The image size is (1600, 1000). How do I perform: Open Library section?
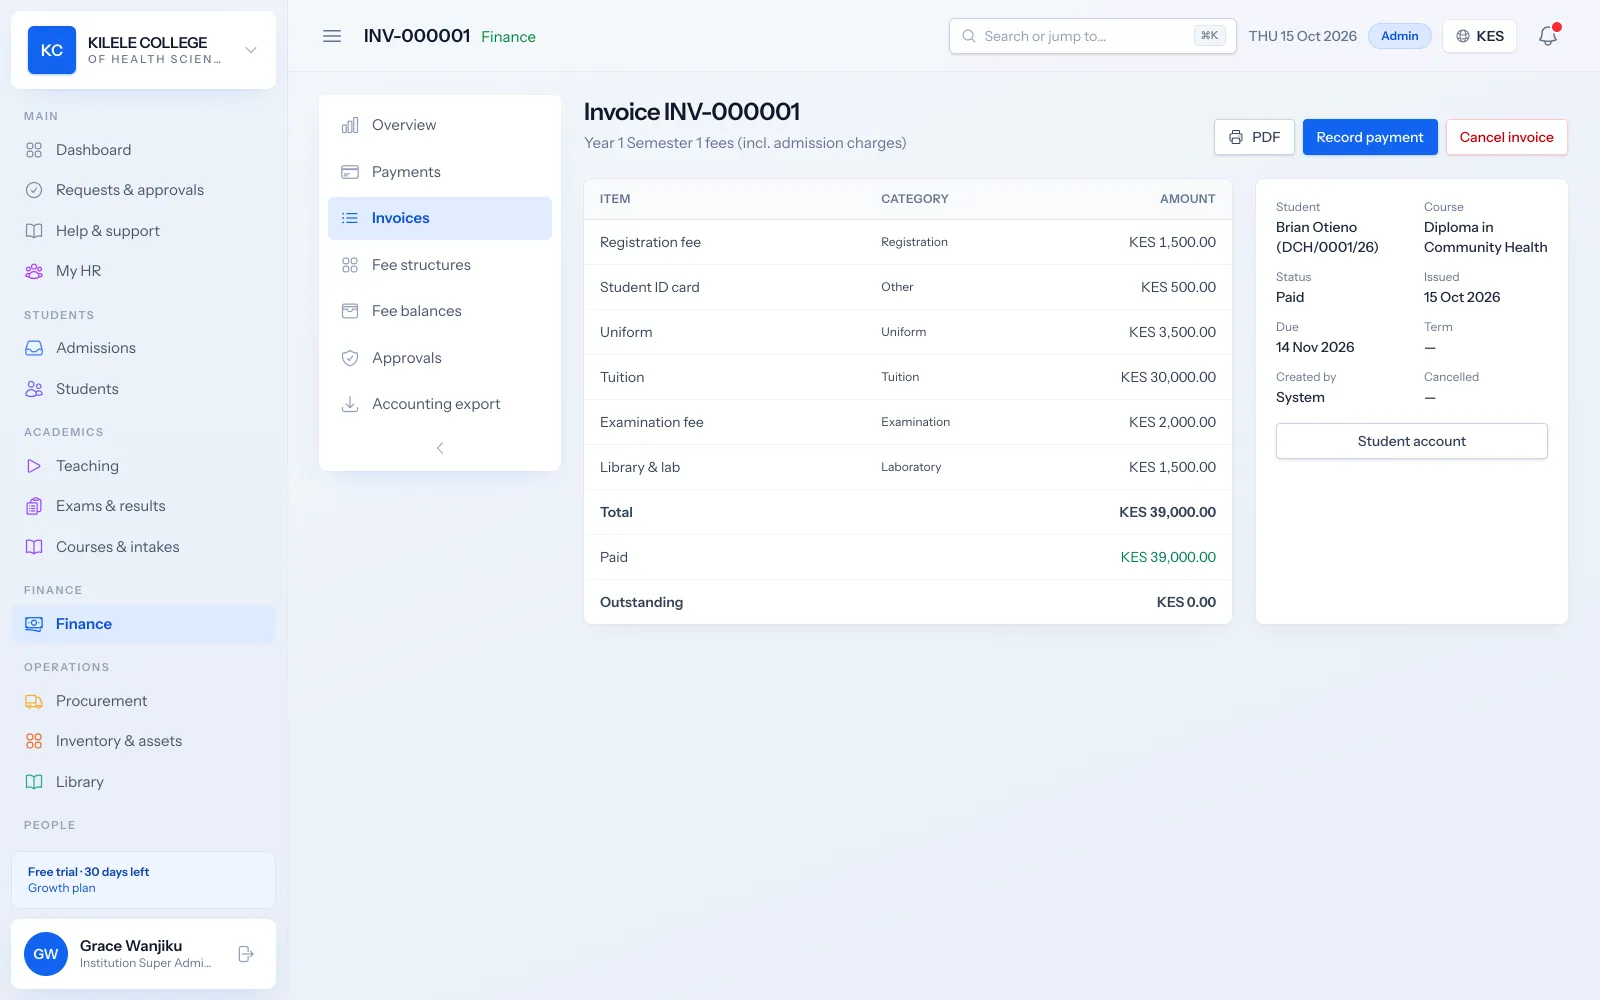(144, 782)
